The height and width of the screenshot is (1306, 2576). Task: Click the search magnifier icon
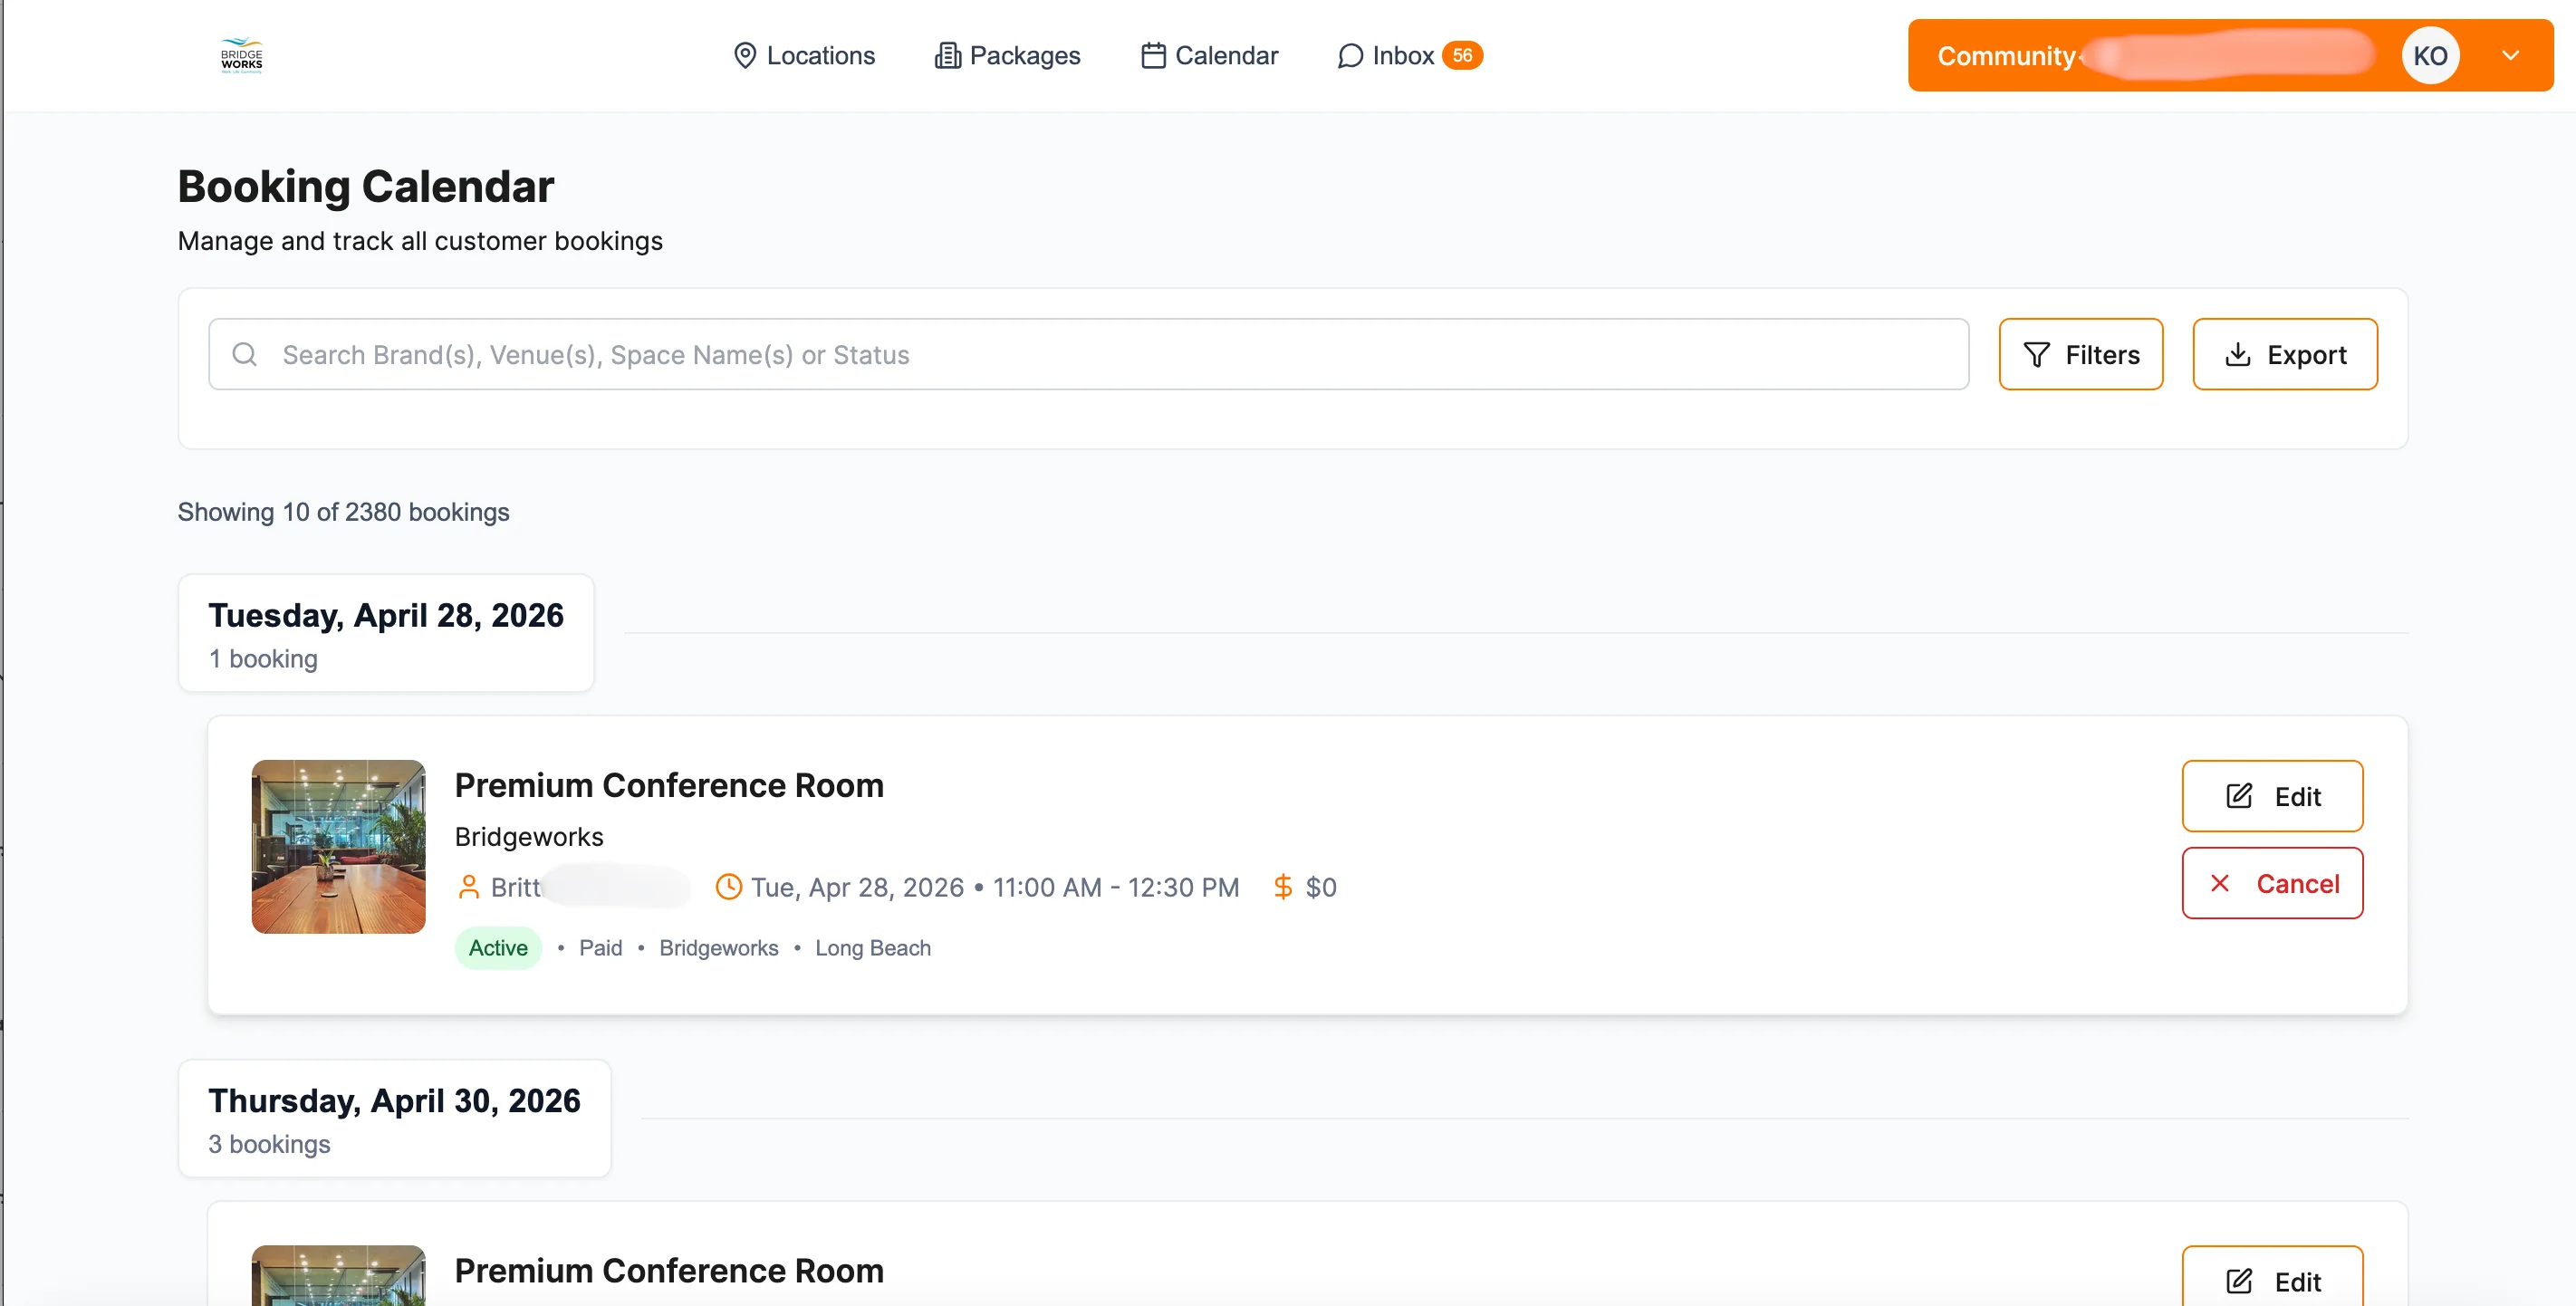click(x=245, y=355)
